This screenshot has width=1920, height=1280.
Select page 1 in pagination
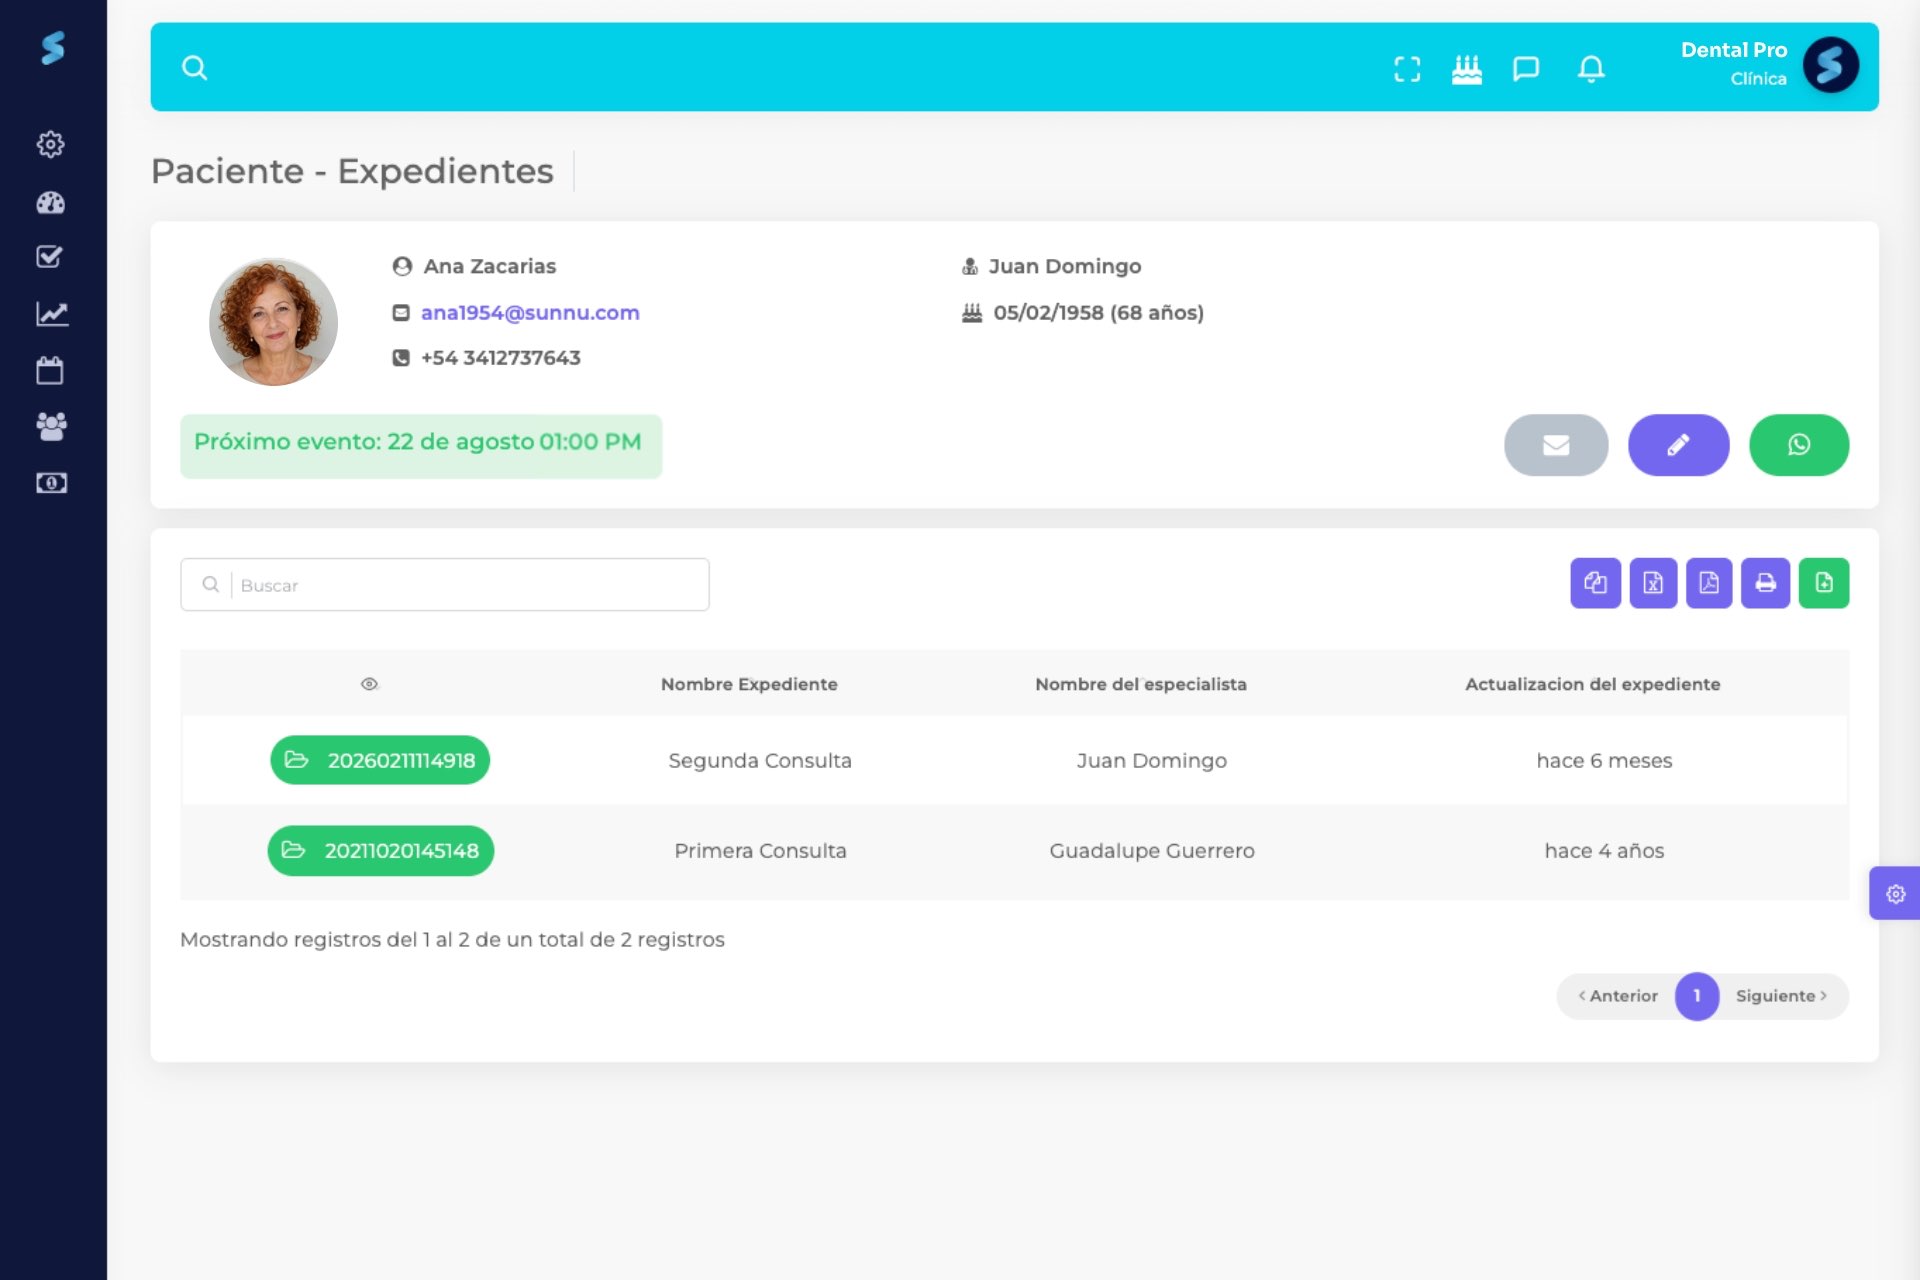[1697, 996]
